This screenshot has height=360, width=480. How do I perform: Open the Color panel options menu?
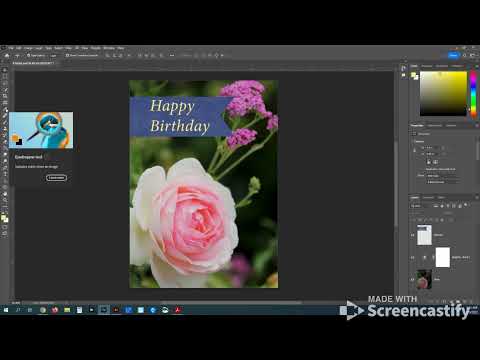click(x=476, y=66)
